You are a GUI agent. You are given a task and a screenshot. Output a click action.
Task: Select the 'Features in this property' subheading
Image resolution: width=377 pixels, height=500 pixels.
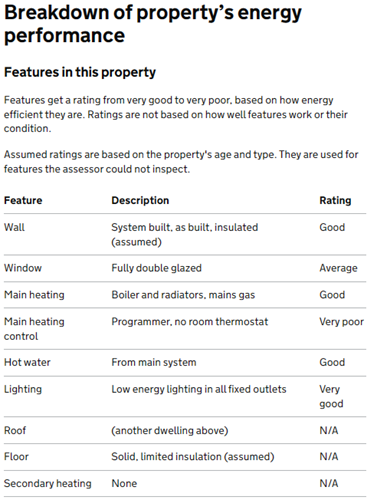tap(80, 73)
